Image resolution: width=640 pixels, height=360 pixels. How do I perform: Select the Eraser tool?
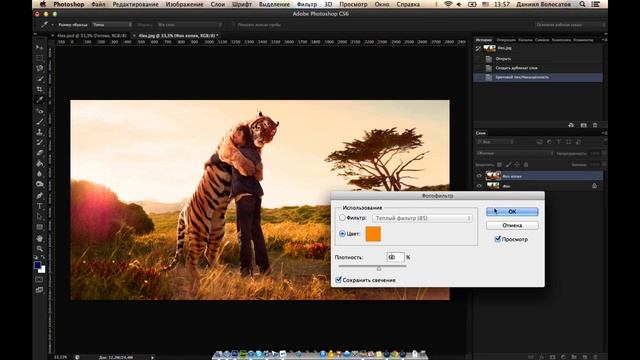tap(40, 153)
